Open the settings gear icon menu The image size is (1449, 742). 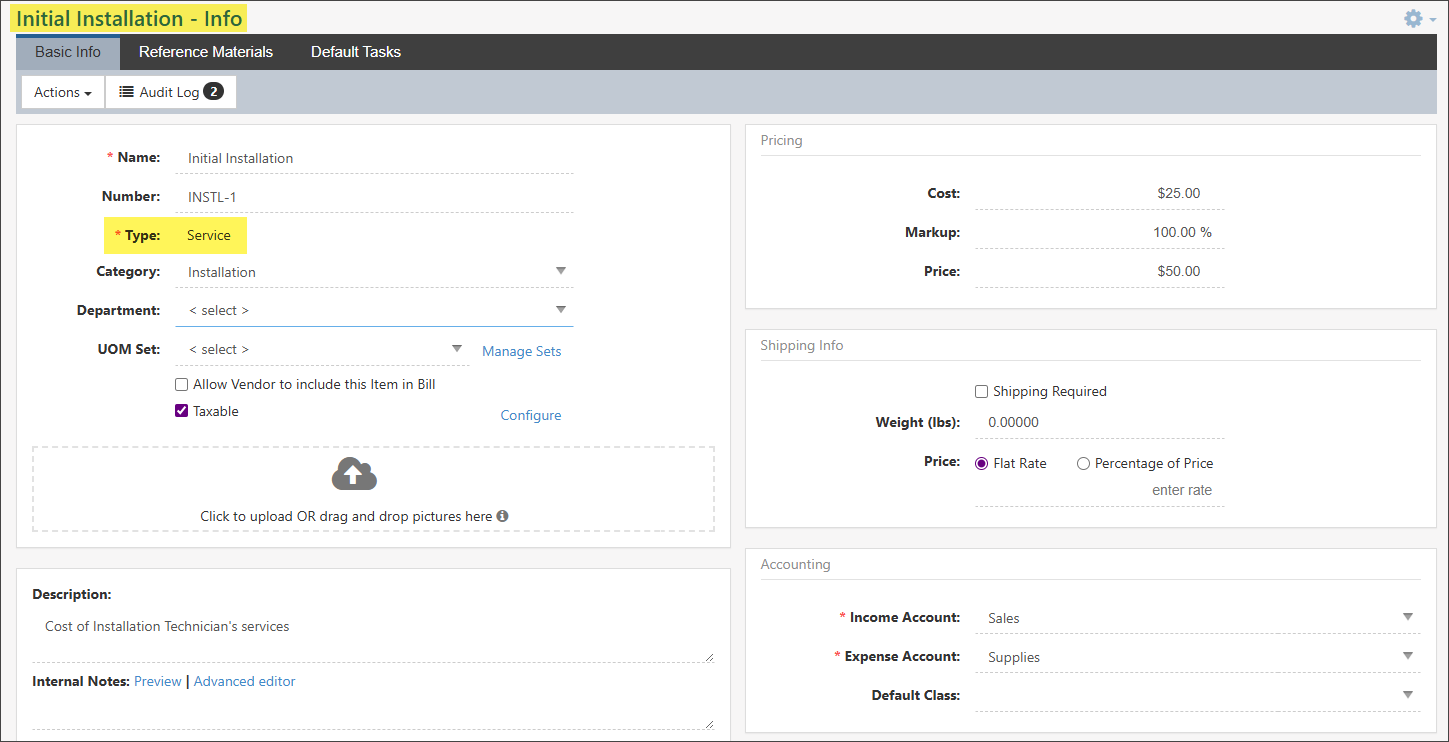click(x=1413, y=18)
